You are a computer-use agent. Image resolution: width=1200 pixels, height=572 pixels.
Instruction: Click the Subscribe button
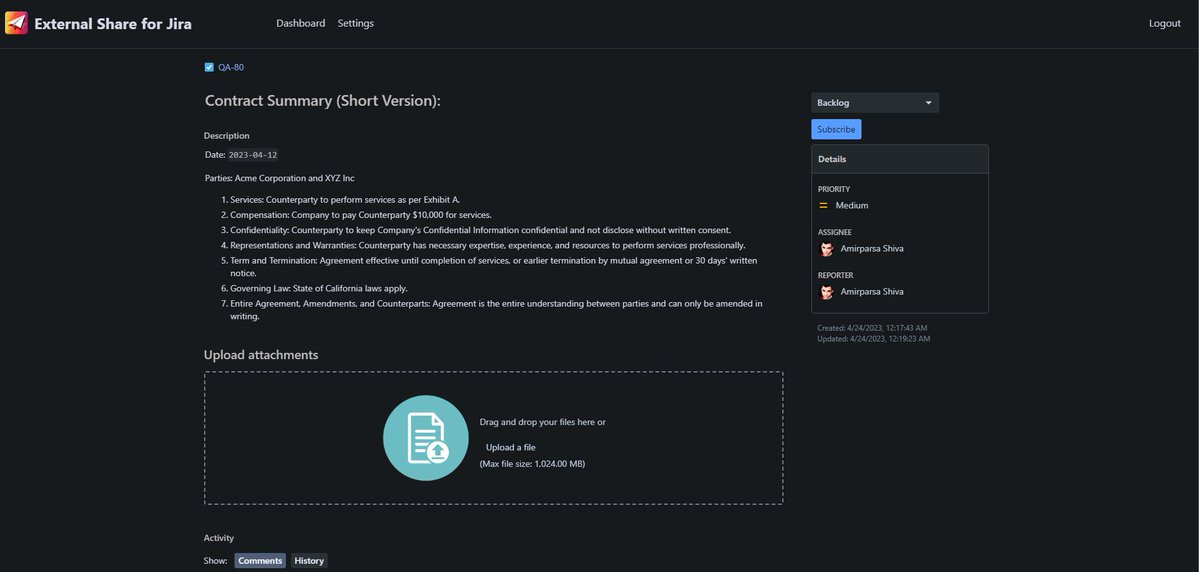tap(836, 129)
